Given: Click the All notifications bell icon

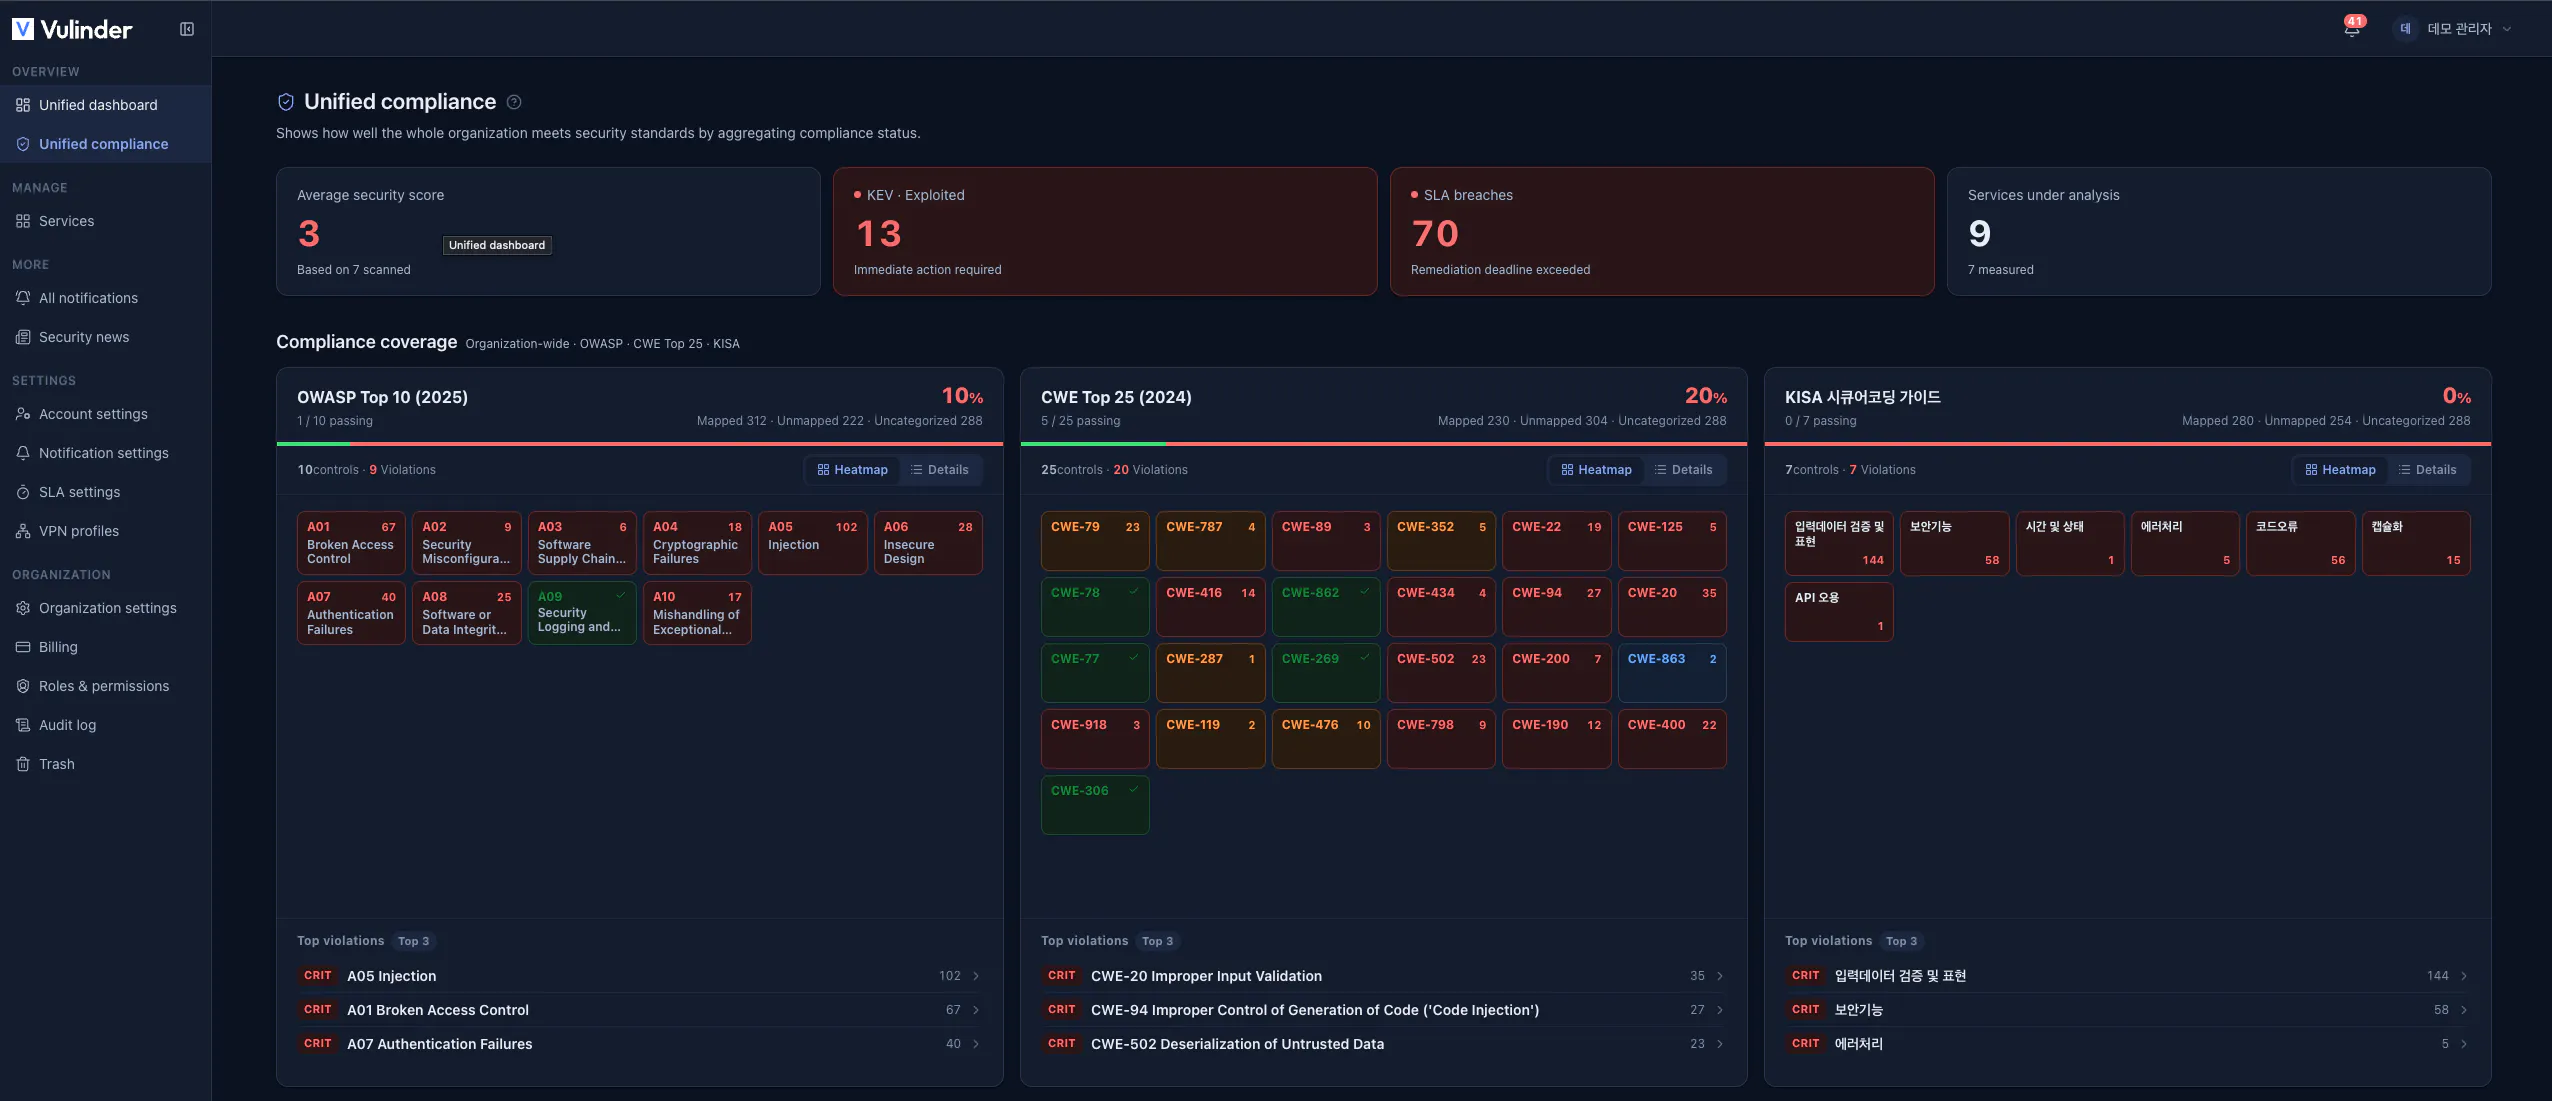Looking at the screenshot, I should (23, 298).
